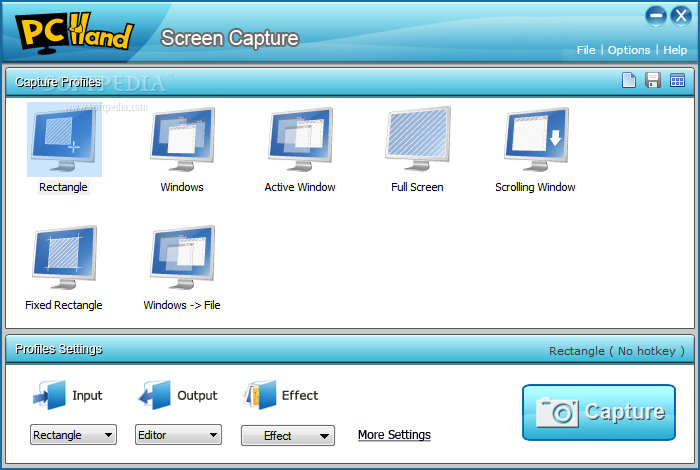Click the "Windows -> File" label text
700x470 pixels.
click(x=182, y=305)
